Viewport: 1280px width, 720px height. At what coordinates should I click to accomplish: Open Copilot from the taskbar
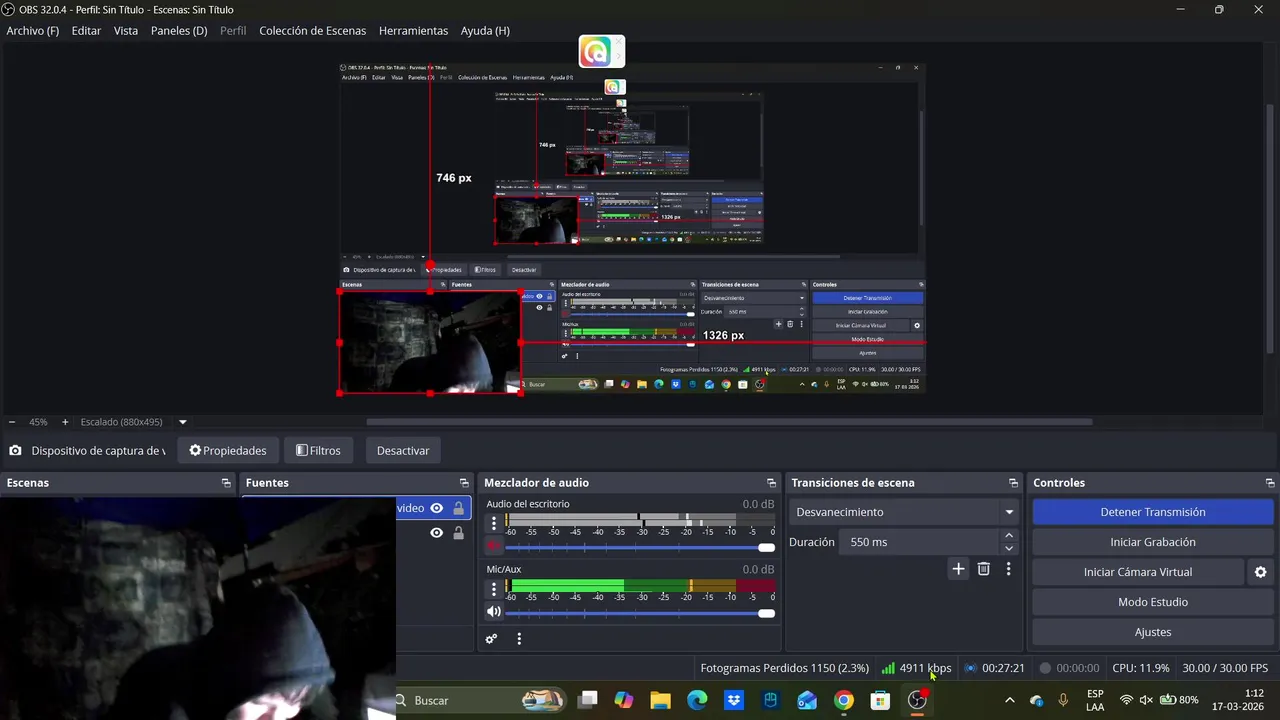point(624,700)
